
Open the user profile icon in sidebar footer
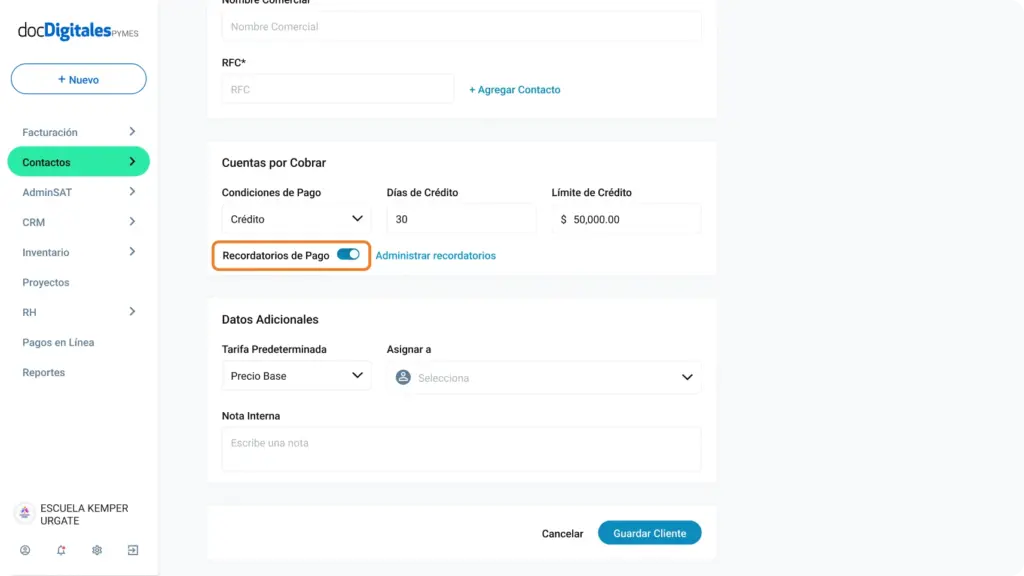tap(25, 550)
